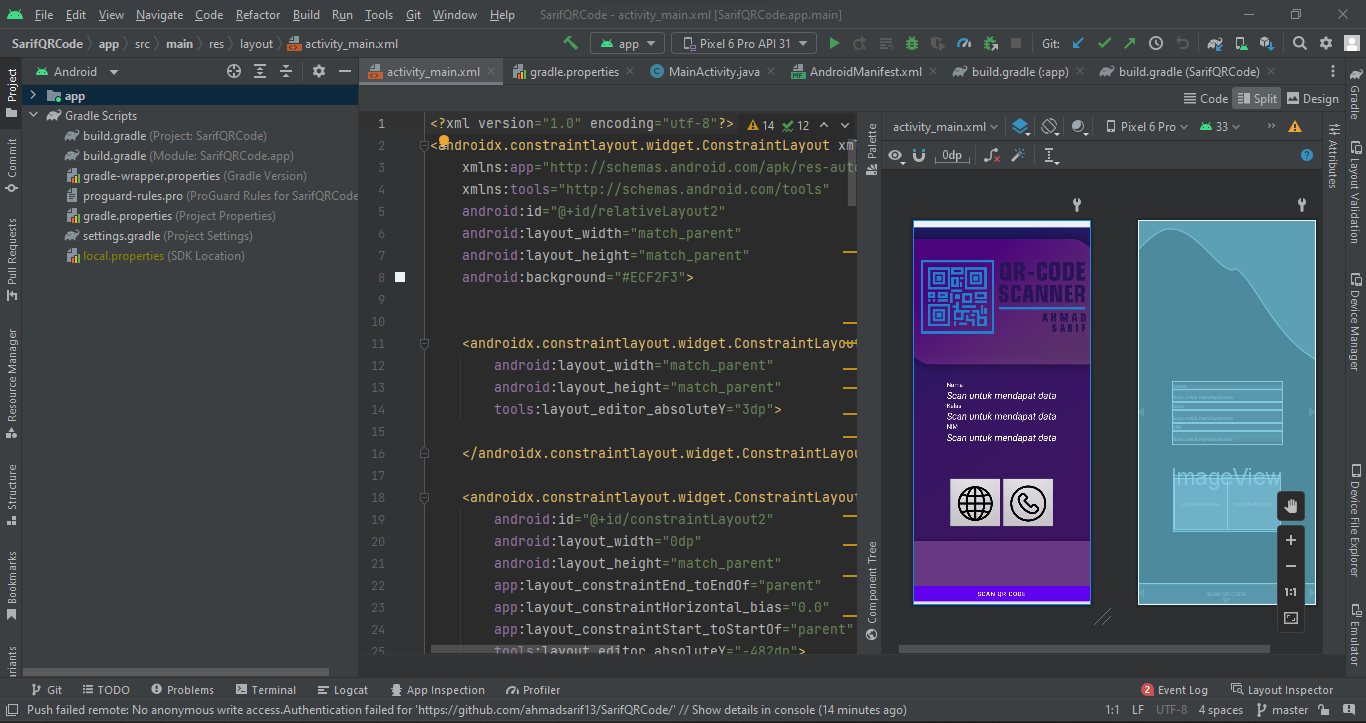This screenshot has width=1366, height=723.
Task: Open the Logcat tool window
Action: (342, 690)
